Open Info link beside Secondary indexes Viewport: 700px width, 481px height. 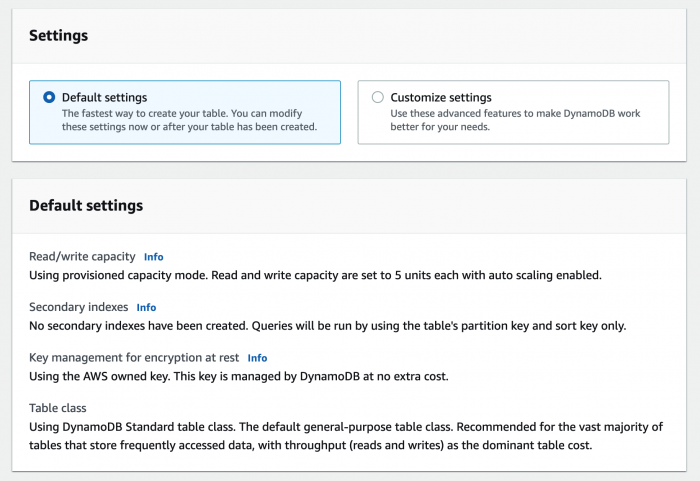(146, 308)
